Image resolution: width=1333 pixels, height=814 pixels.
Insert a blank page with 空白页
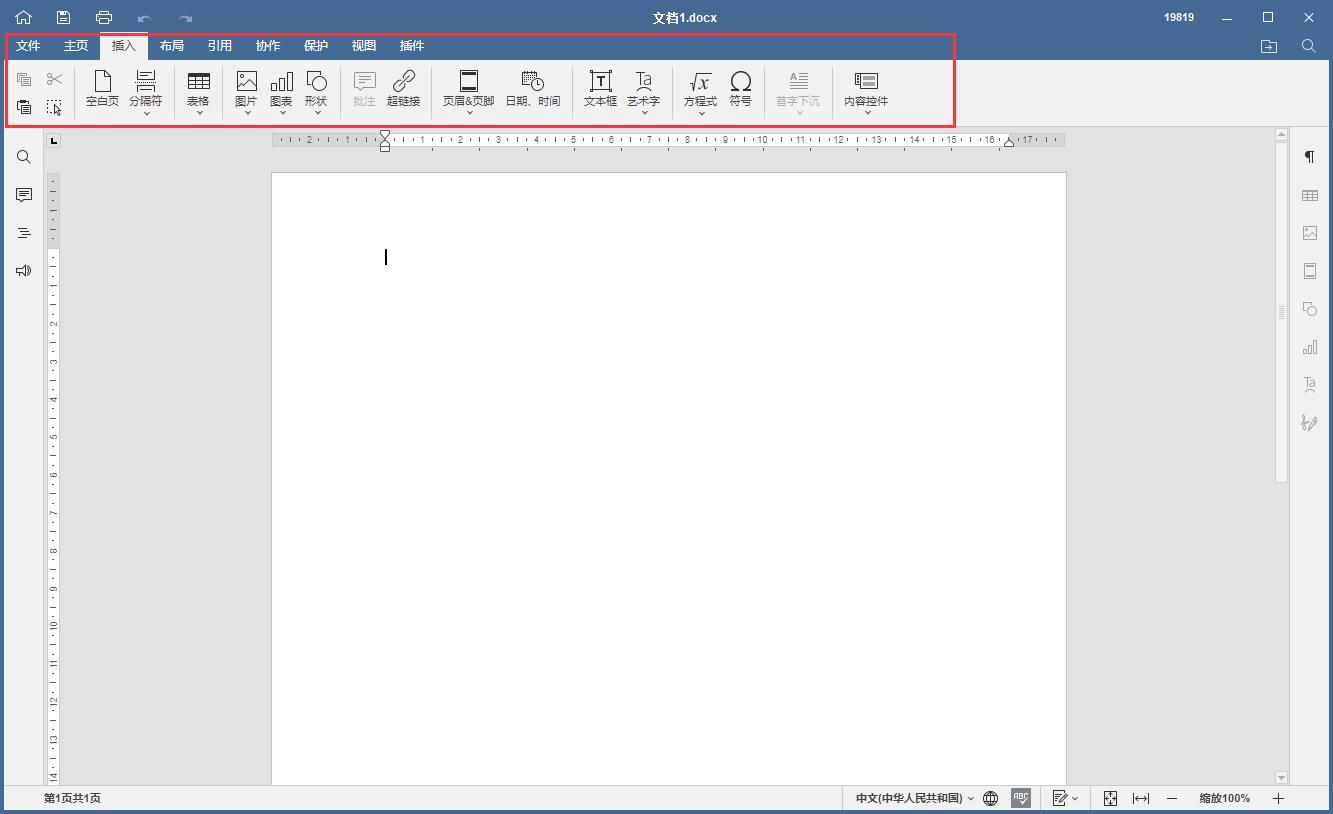pyautogui.click(x=102, y=89)
